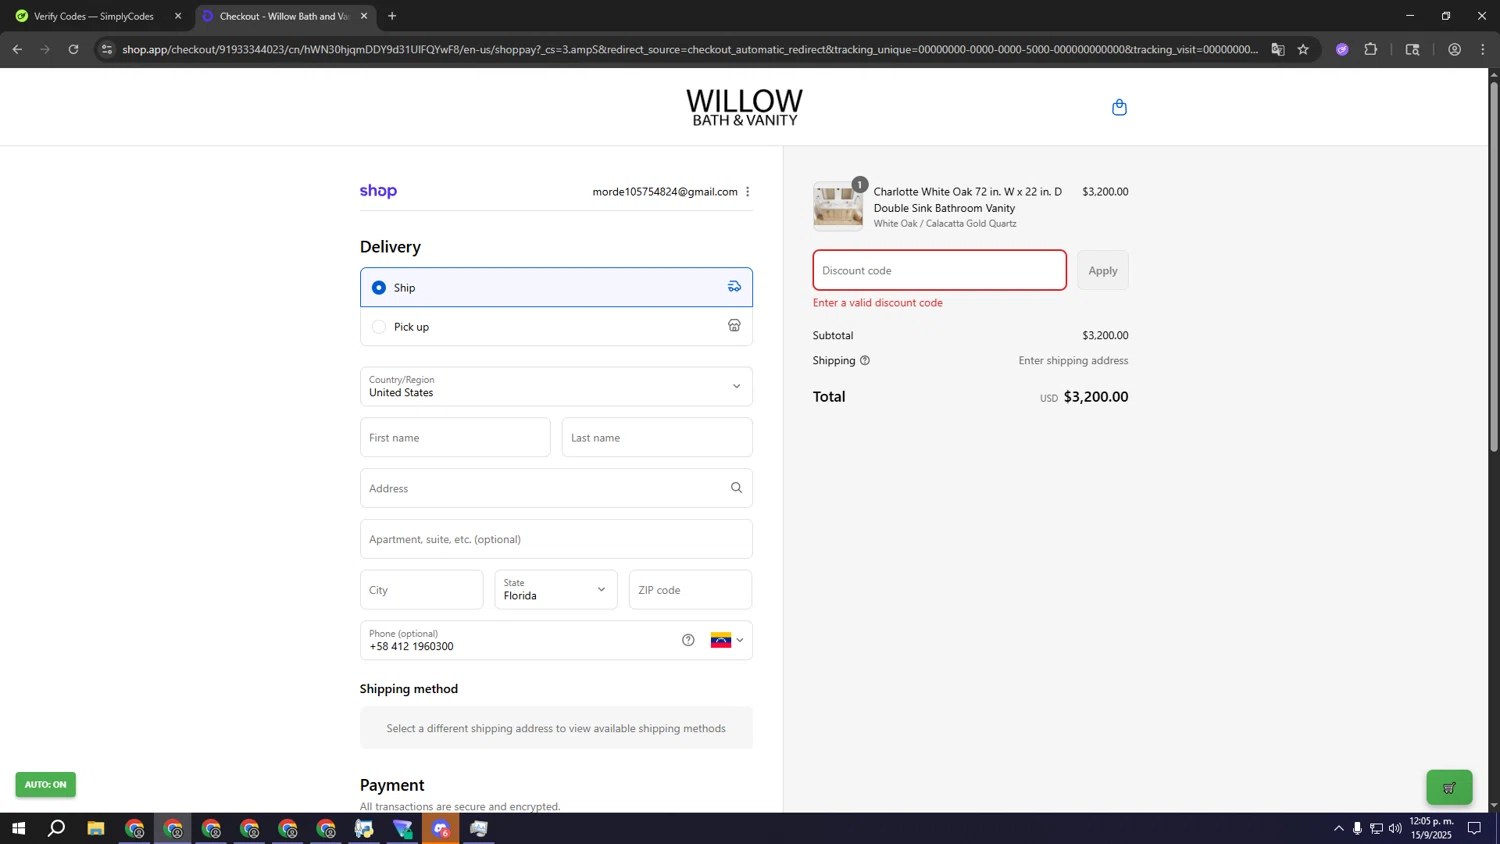Click the ZIP code field
This screenshot has height=844, width=1500.
click(x=690, y=590)
